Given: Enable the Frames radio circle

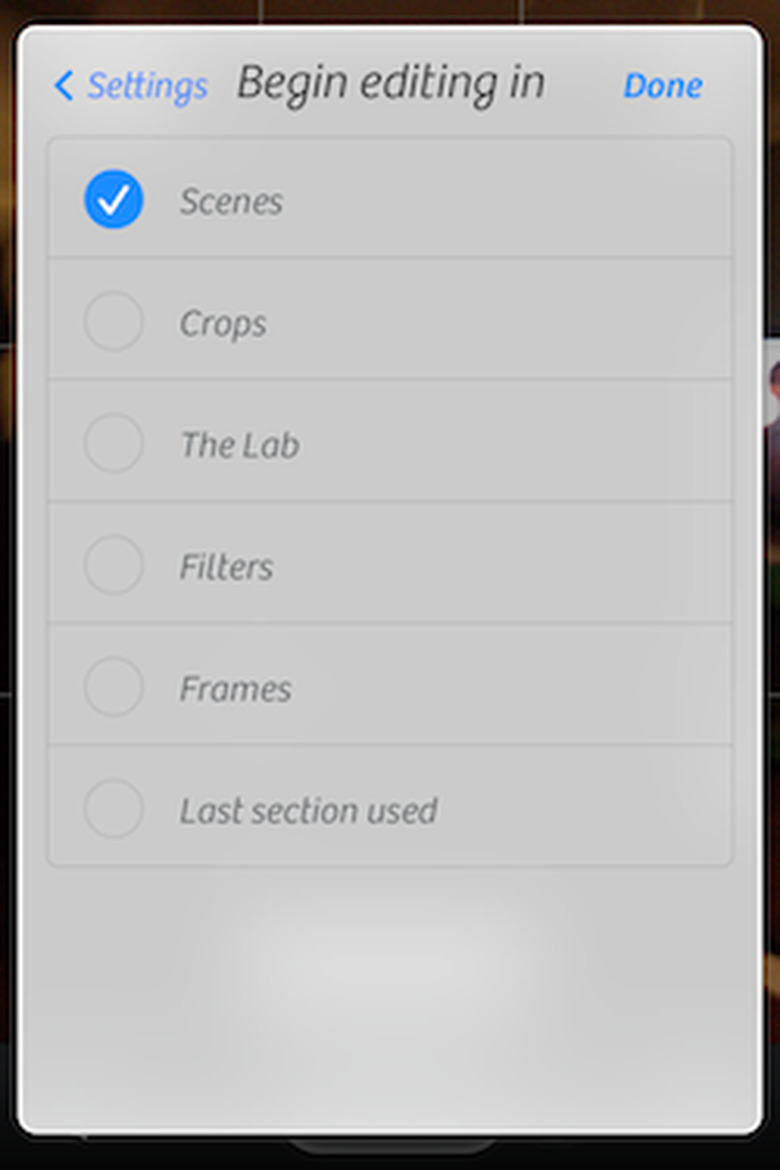Looking at the screenshot, I should (113, 688).
